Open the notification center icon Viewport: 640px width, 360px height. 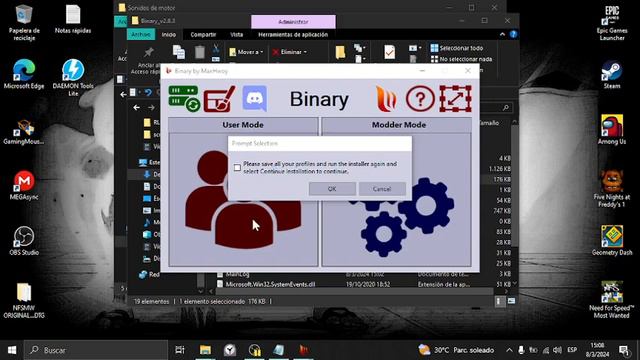[624, 350]
